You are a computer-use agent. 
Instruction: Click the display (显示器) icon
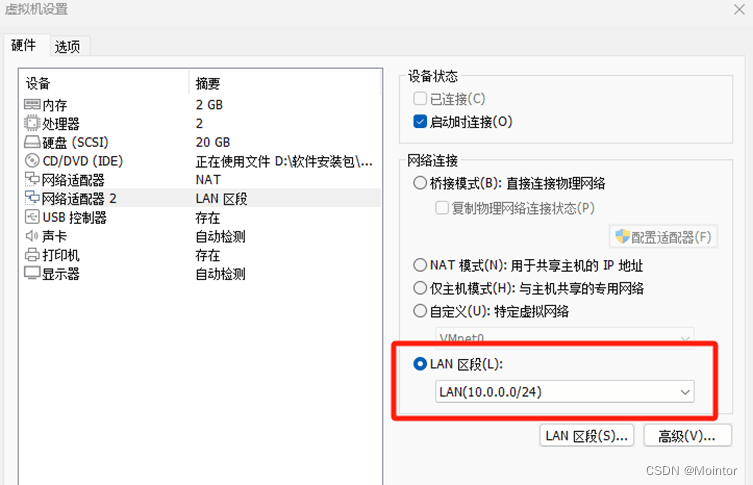[32, 274]
